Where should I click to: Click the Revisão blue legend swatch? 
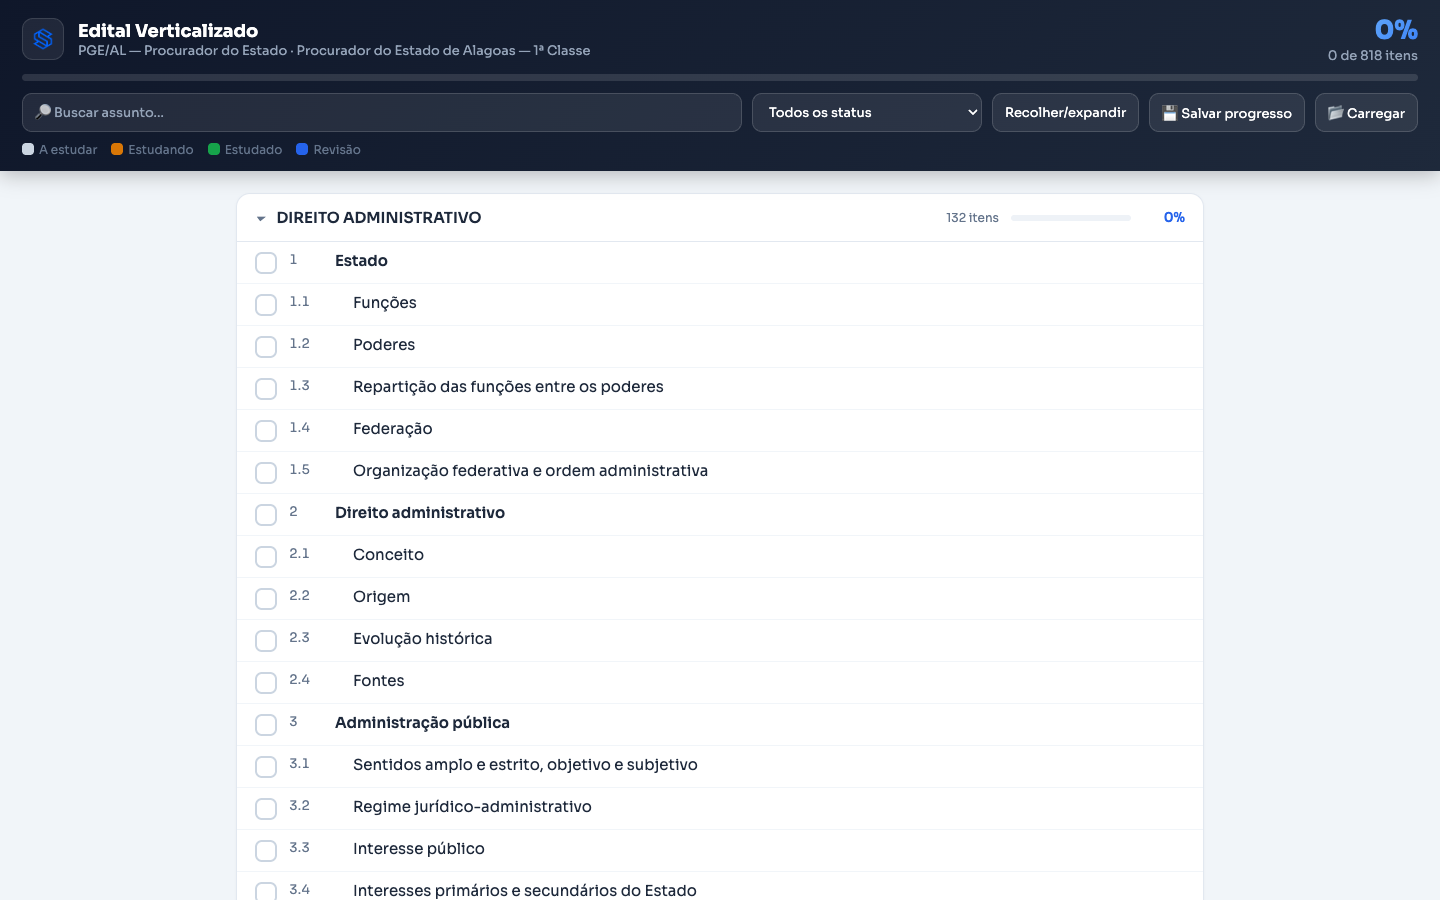(302, 149)
